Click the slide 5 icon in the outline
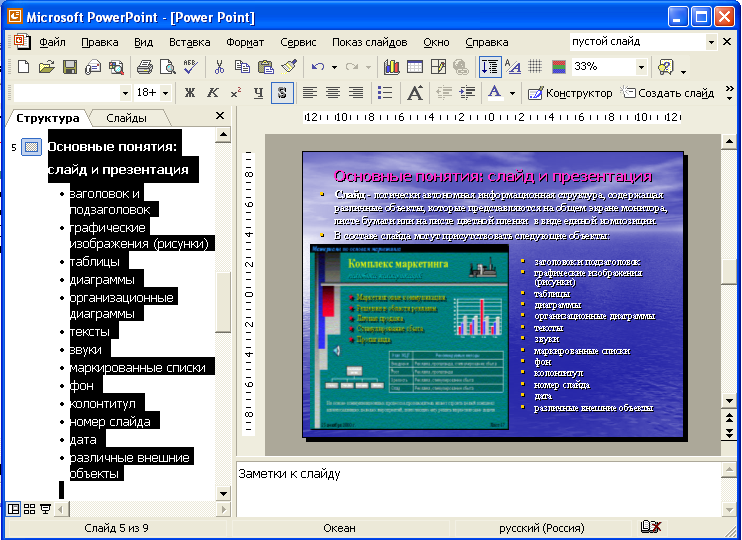The width and height of the screenshot is (742, 540). (x=32, y=147)
